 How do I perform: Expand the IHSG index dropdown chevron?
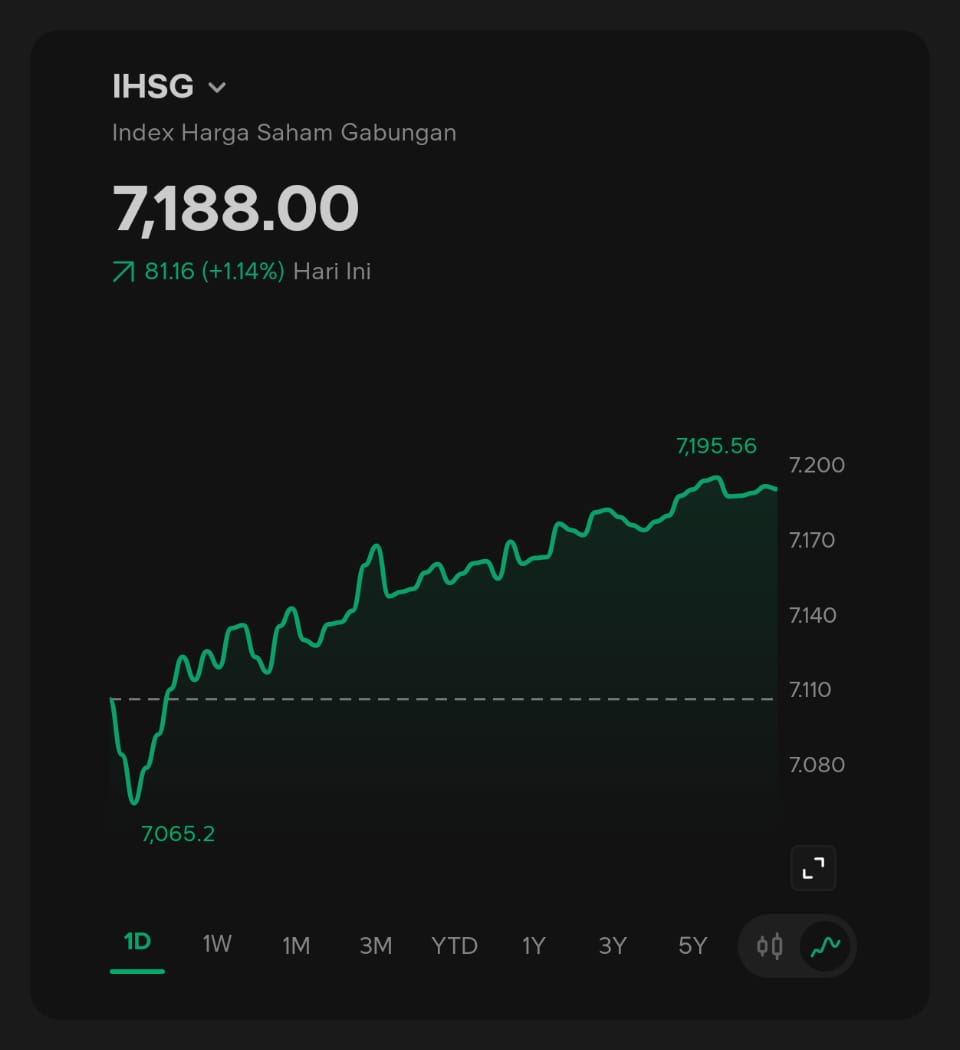coord(217,88)
